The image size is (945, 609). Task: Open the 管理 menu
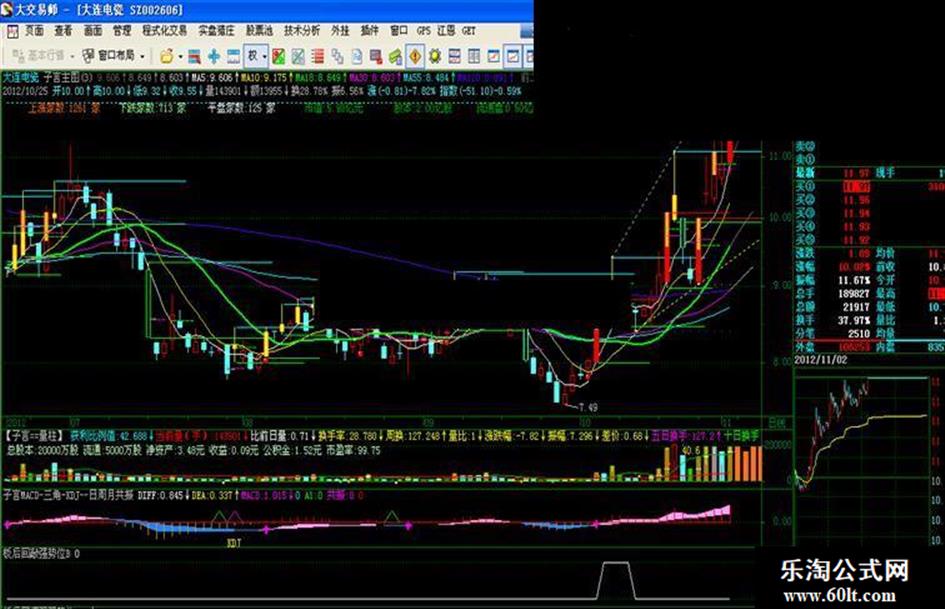pos(122,31)
